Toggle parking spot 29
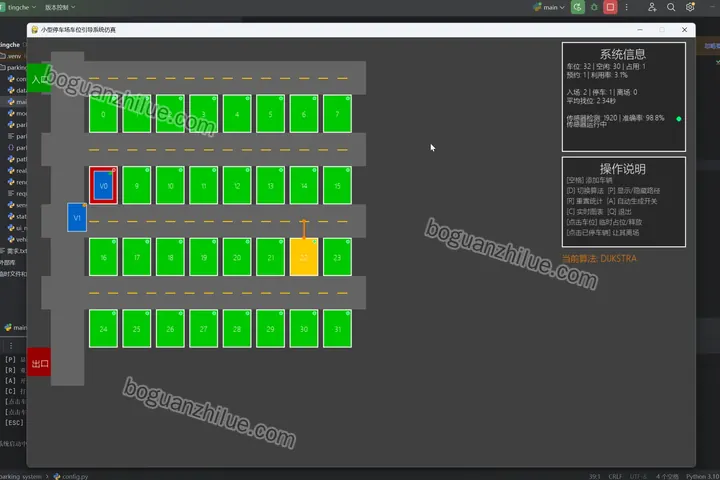Viewport: 720px width, 480px height. pyautogui.click(x=270, y=329)
